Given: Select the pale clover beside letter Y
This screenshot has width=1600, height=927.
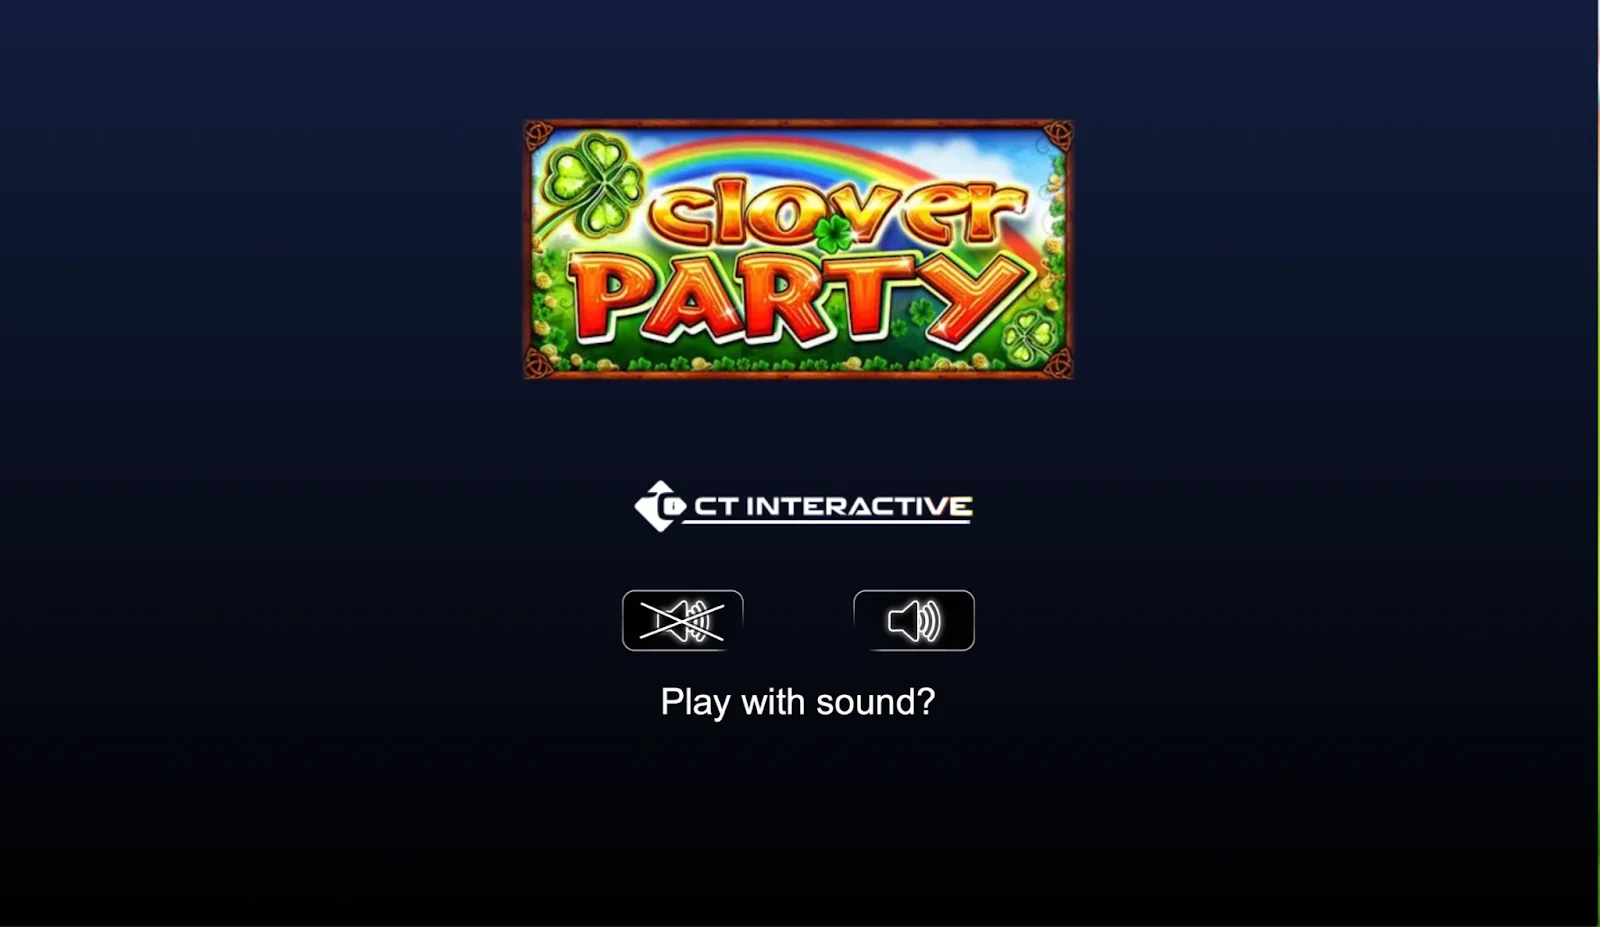Looking at the screenshot, I should (x=1030, y=334).
